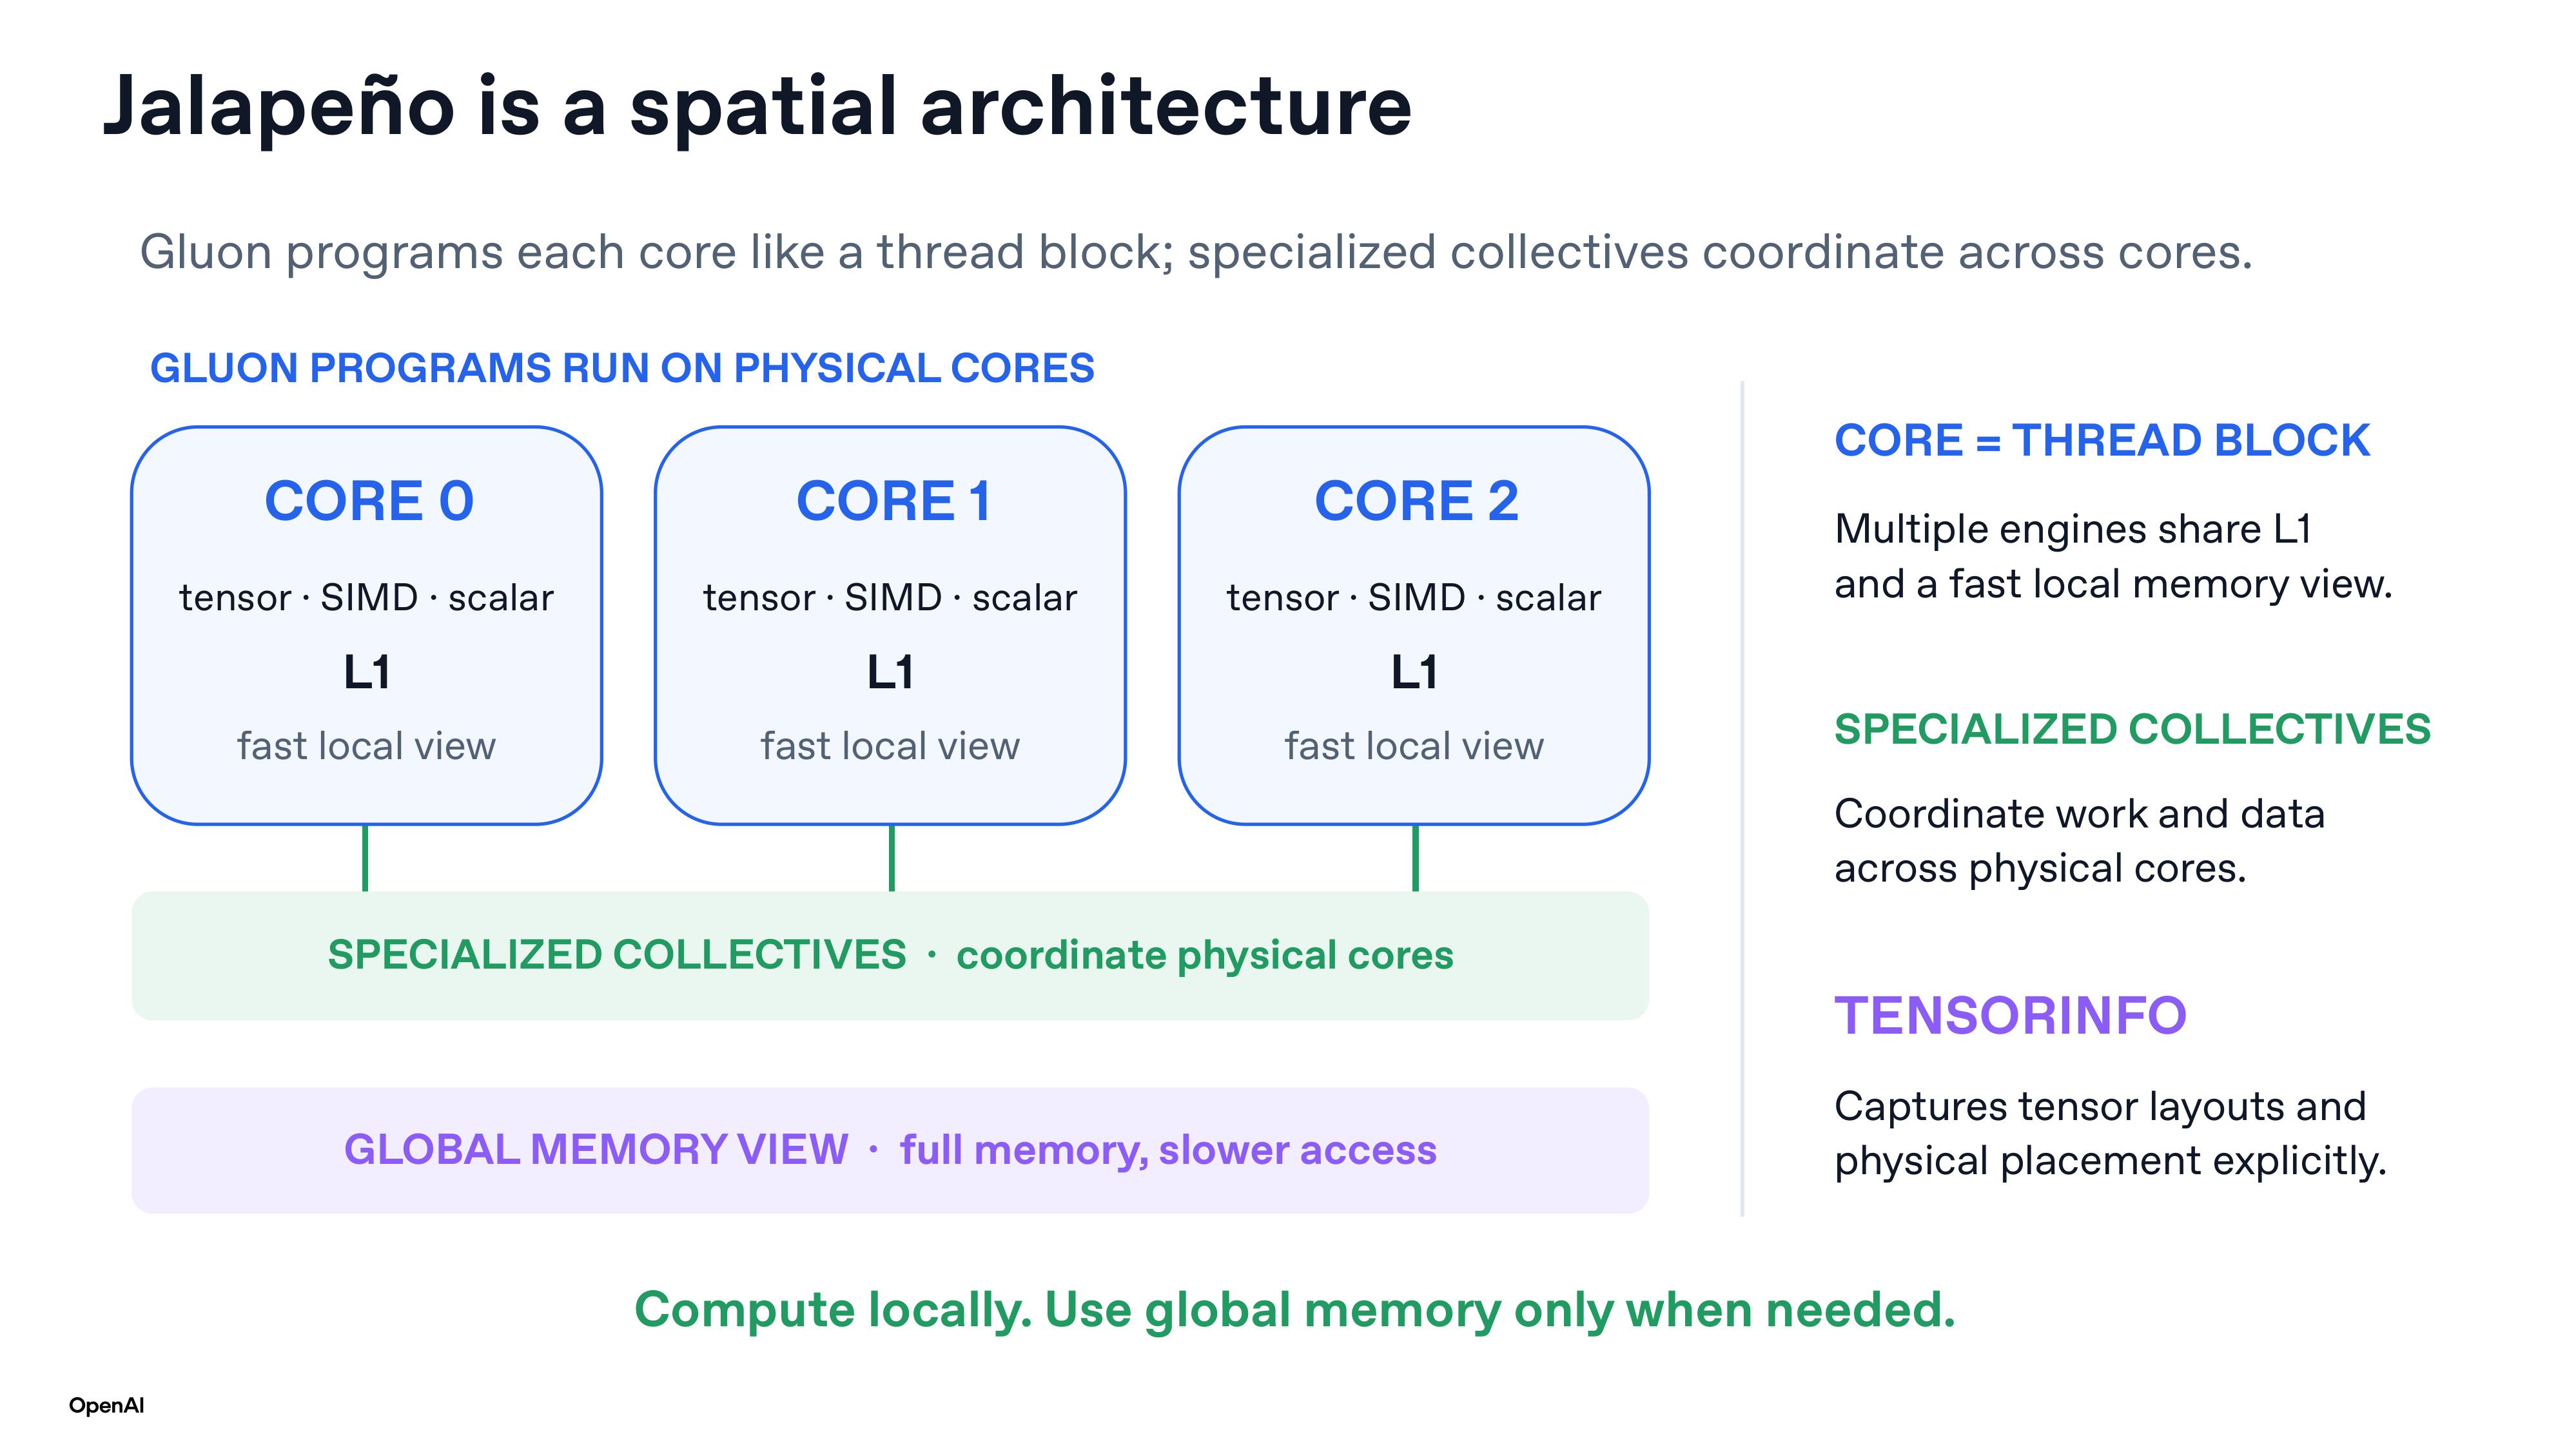
Task: Click 'coordinate physical cores' in the green bar
Action: (1205, 956)
